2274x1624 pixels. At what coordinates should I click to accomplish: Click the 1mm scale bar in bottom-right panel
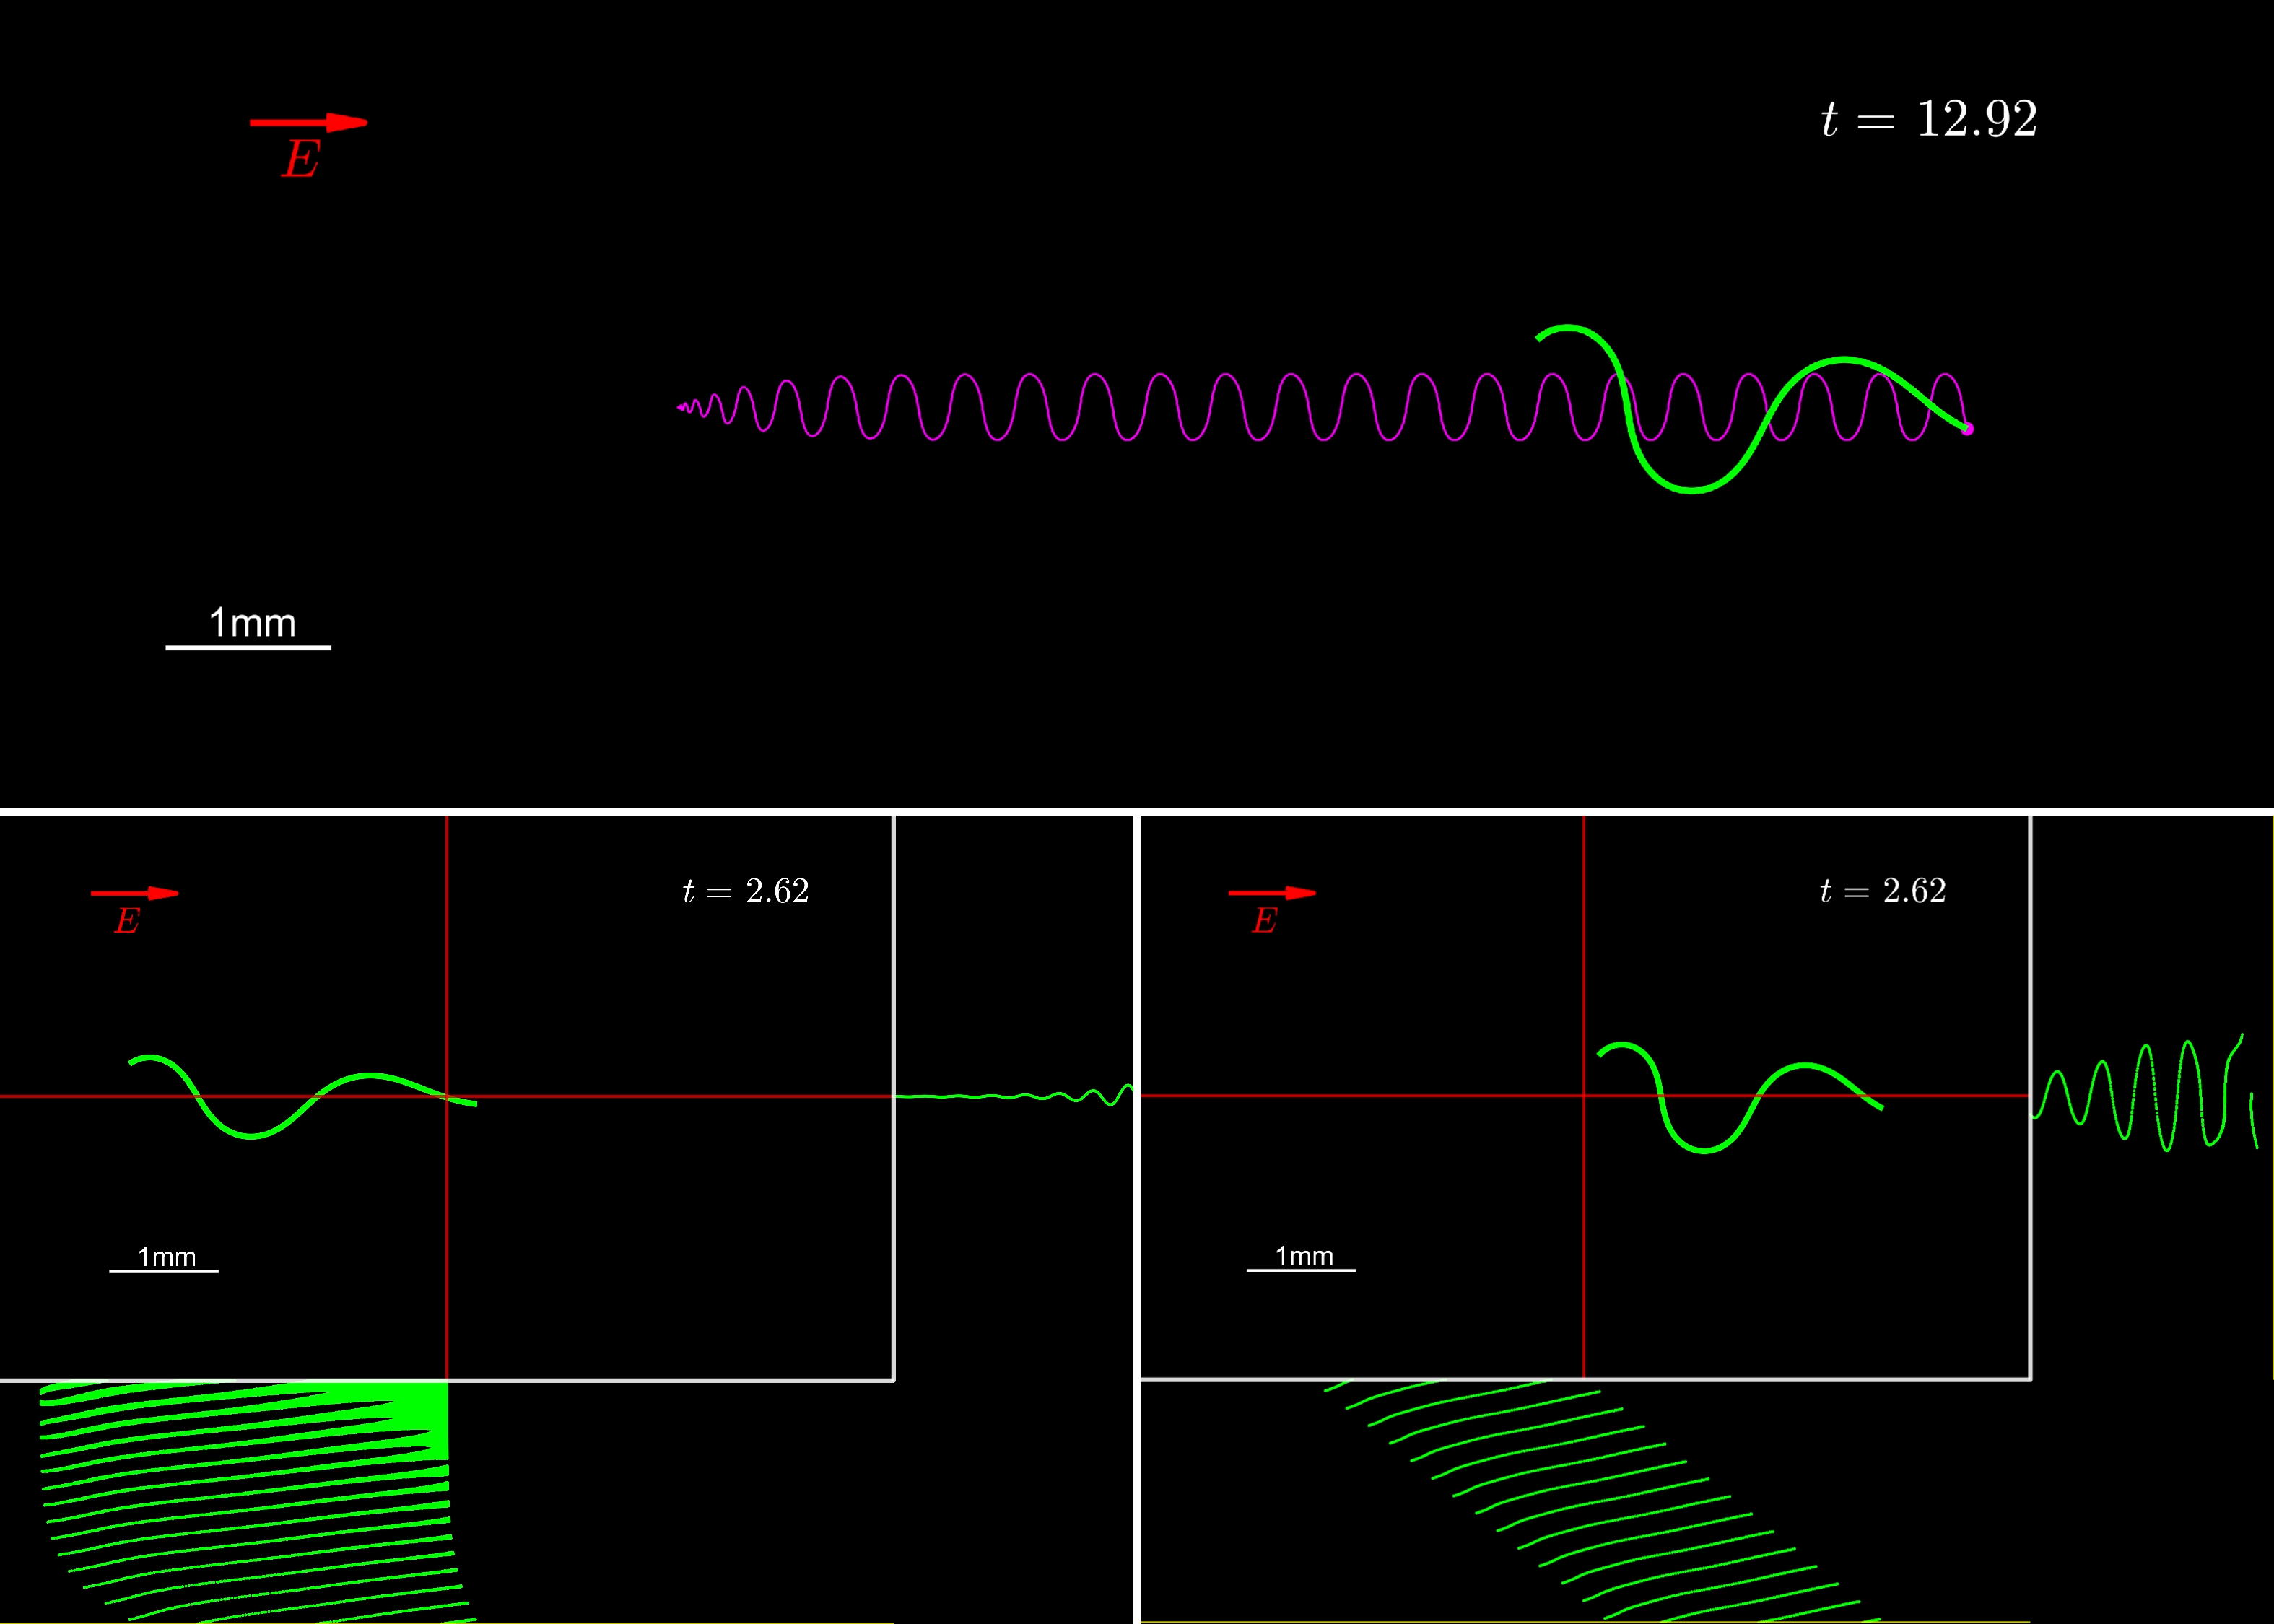(1301, 1269)
